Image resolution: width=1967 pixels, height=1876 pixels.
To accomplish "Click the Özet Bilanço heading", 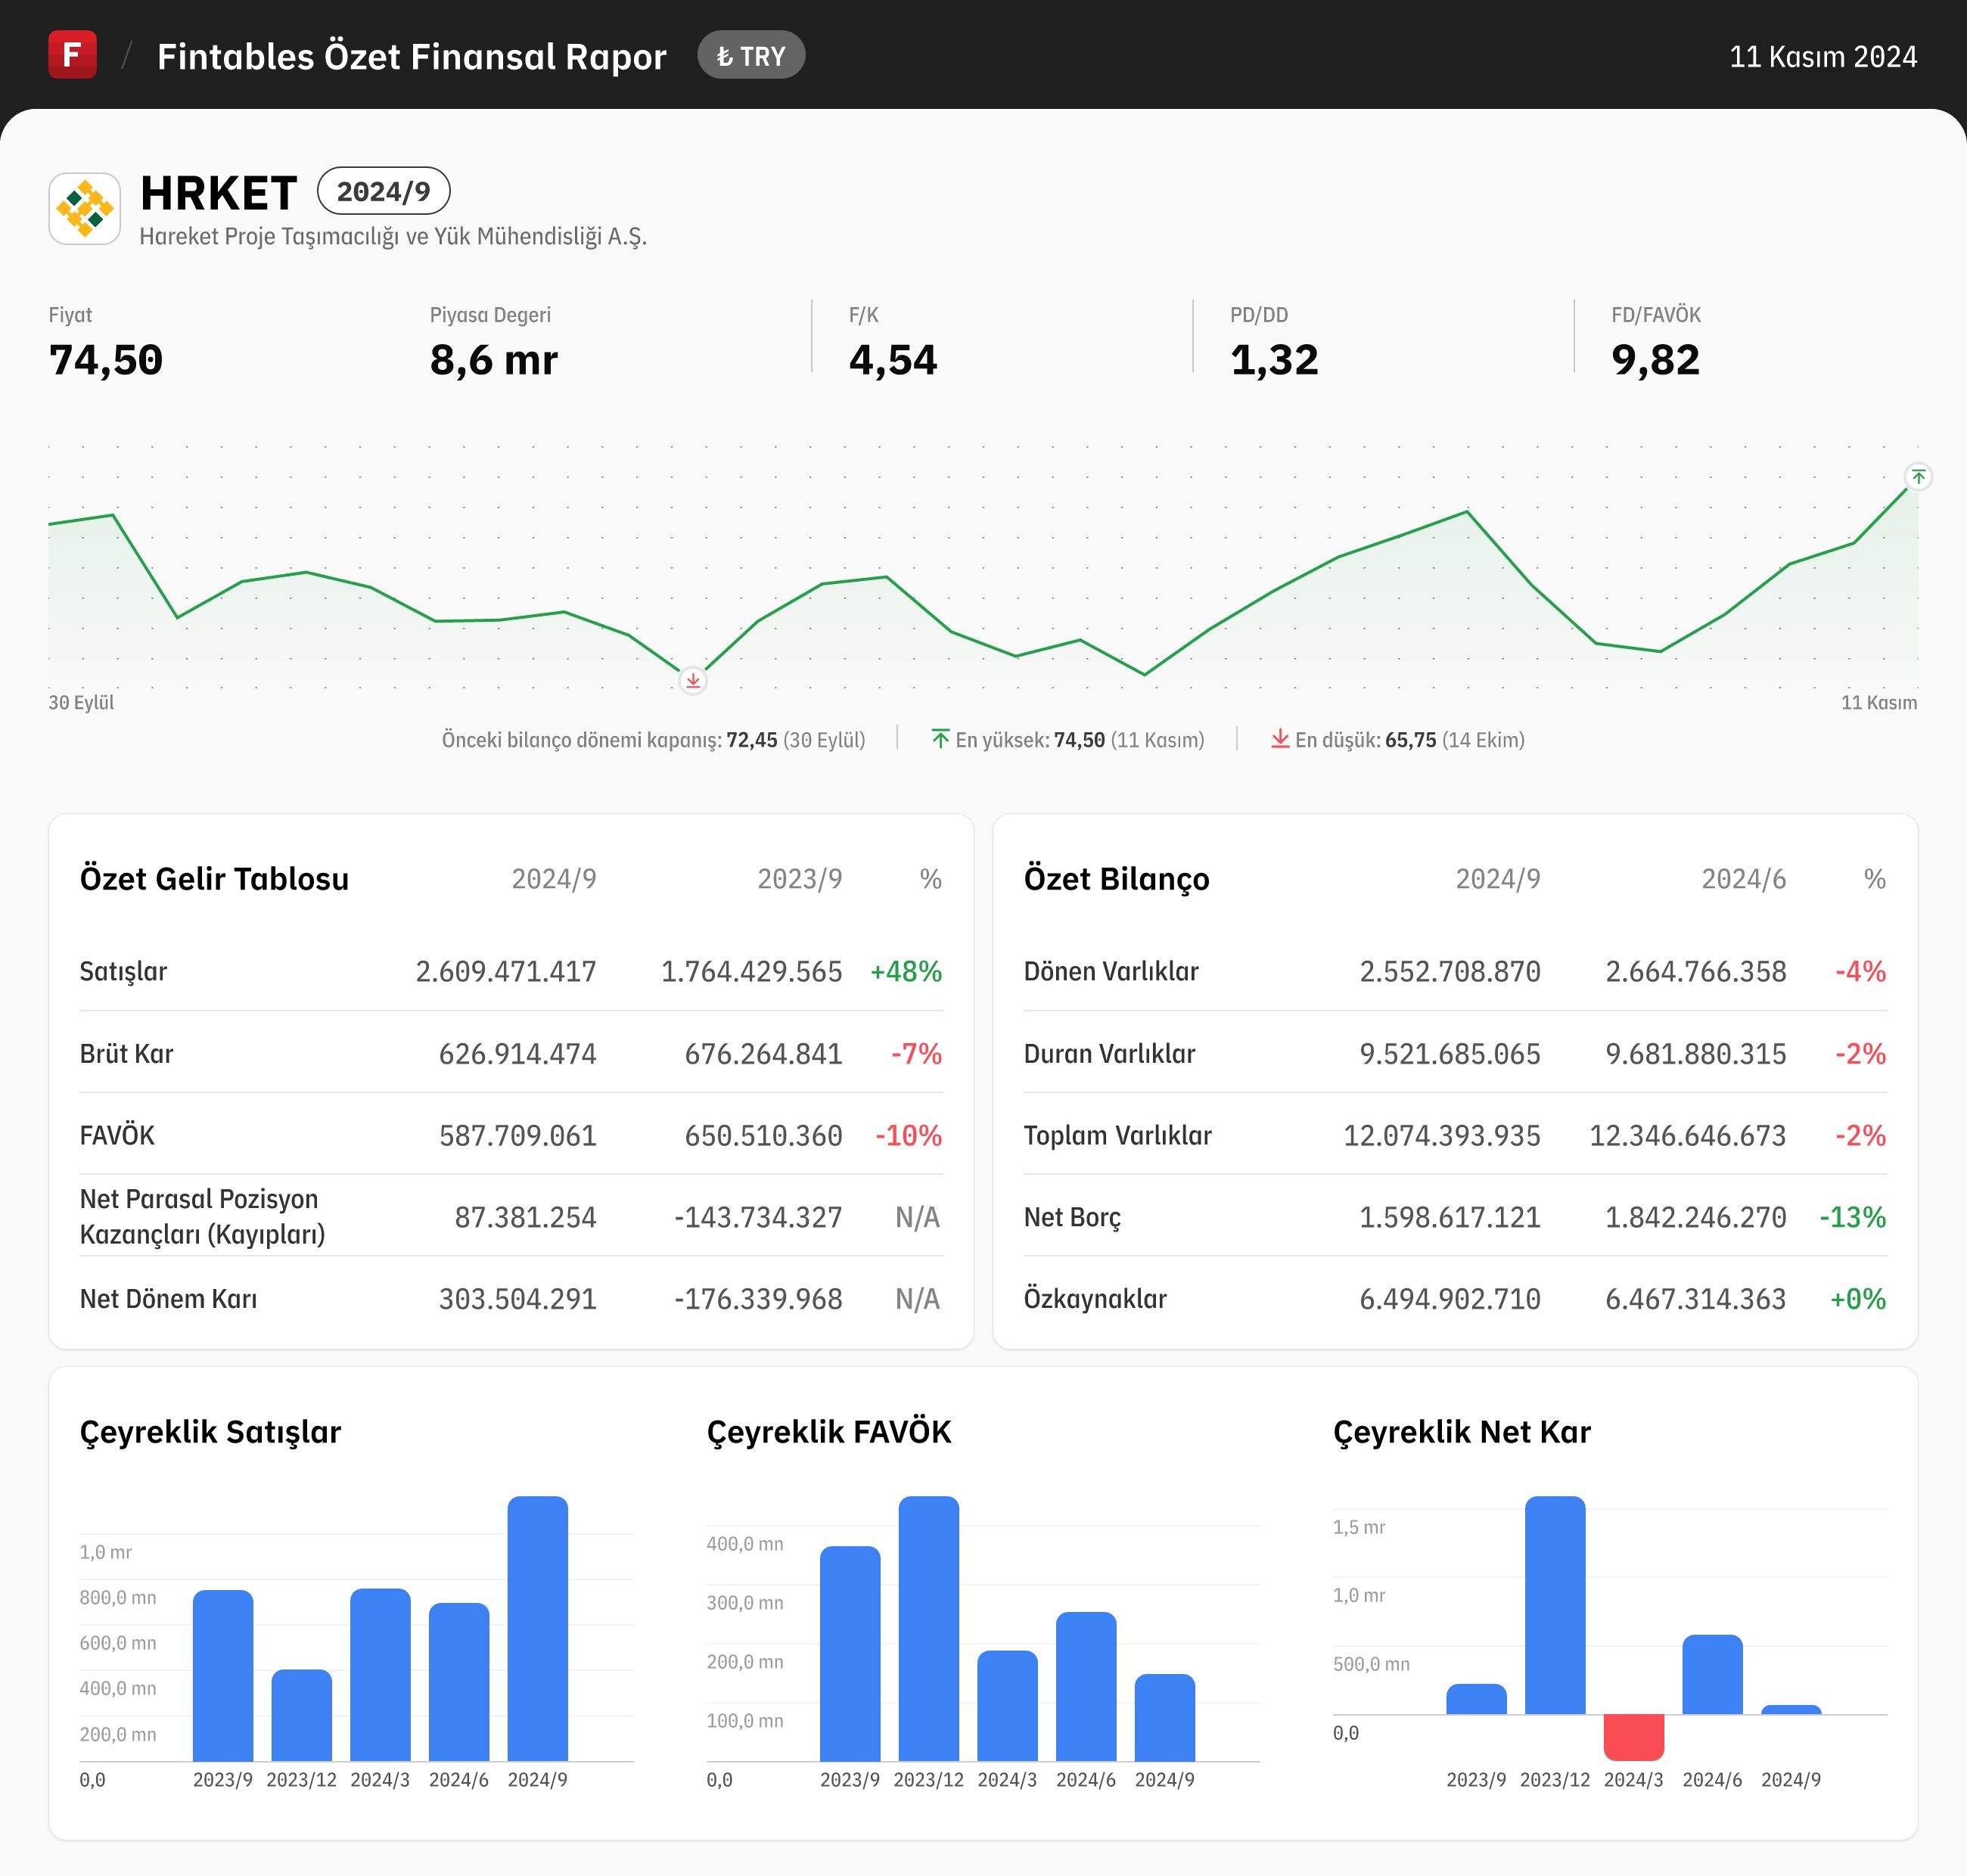I will [1116, 879].
